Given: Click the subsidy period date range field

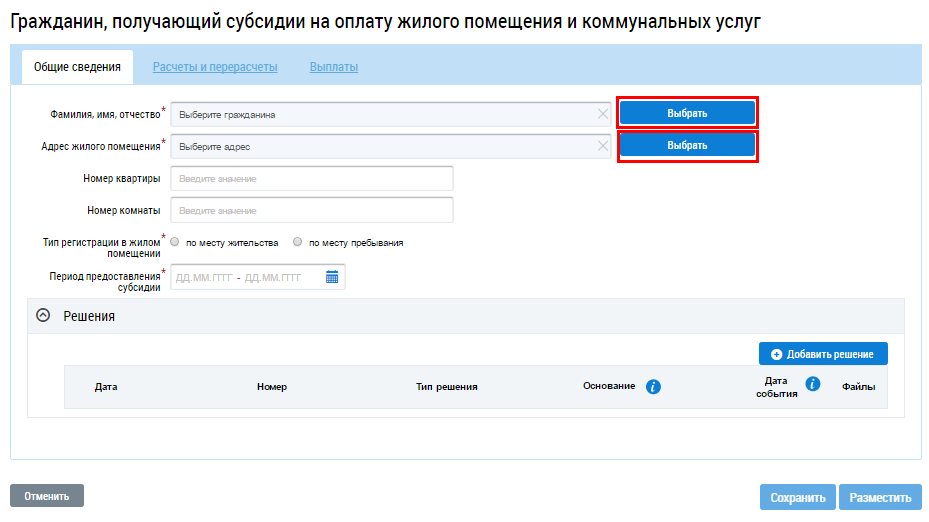Looking at the screenshot, I should [x=245, y=277].
